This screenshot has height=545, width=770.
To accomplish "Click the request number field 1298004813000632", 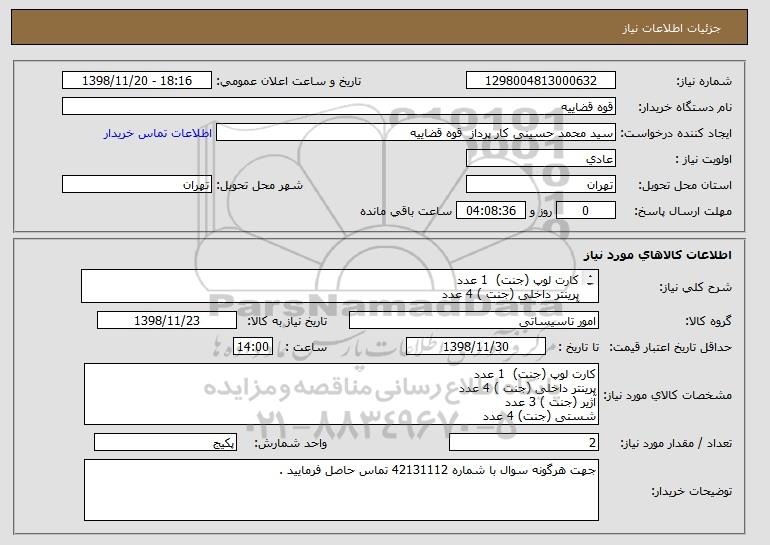I will [541, 81].
